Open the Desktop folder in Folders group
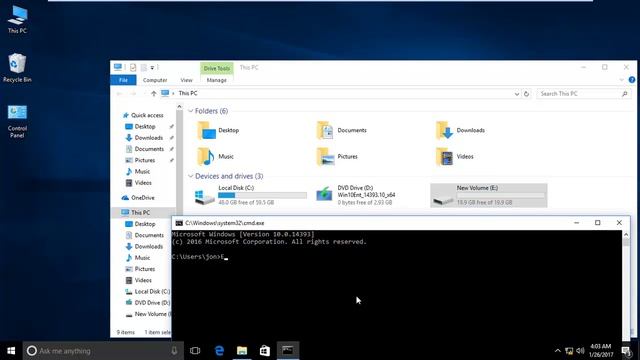The image size is (640, 360). tap(218, 130)
